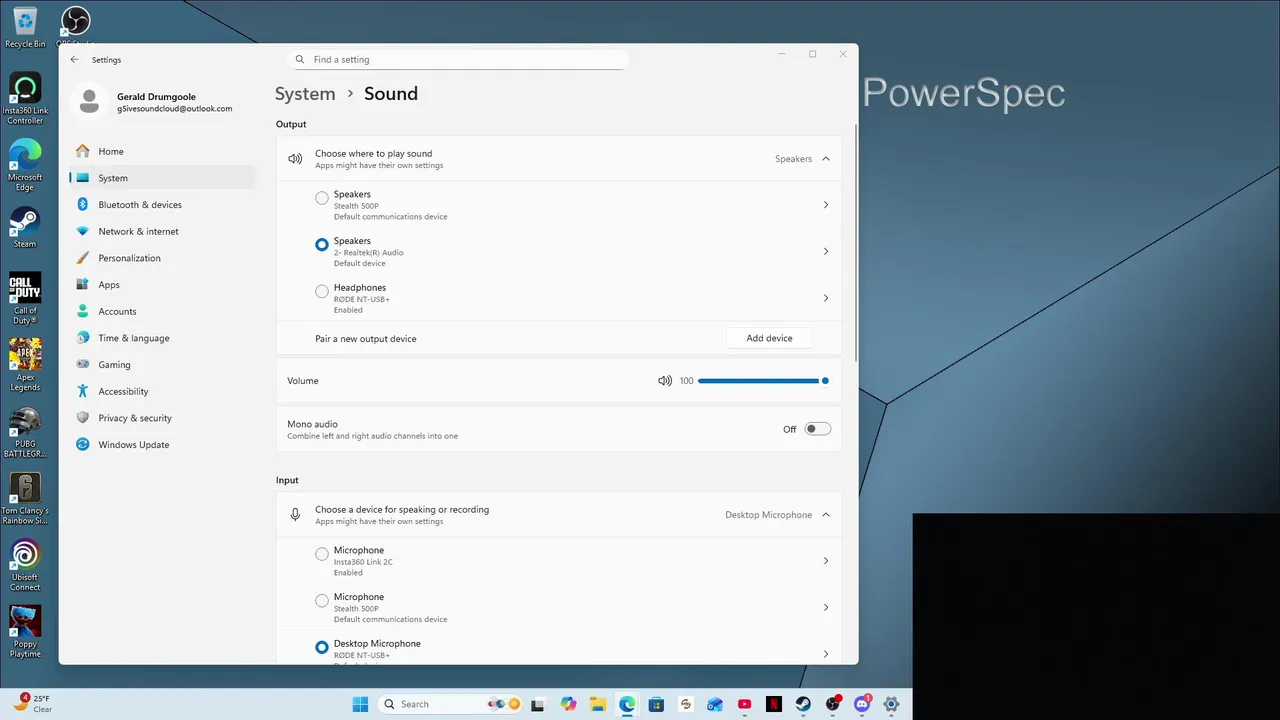Image resolution: width=1280 pixels, height=720 pixels.
Task: Mute output using the volume speaker icon
Action: click(x=665, y=381)
